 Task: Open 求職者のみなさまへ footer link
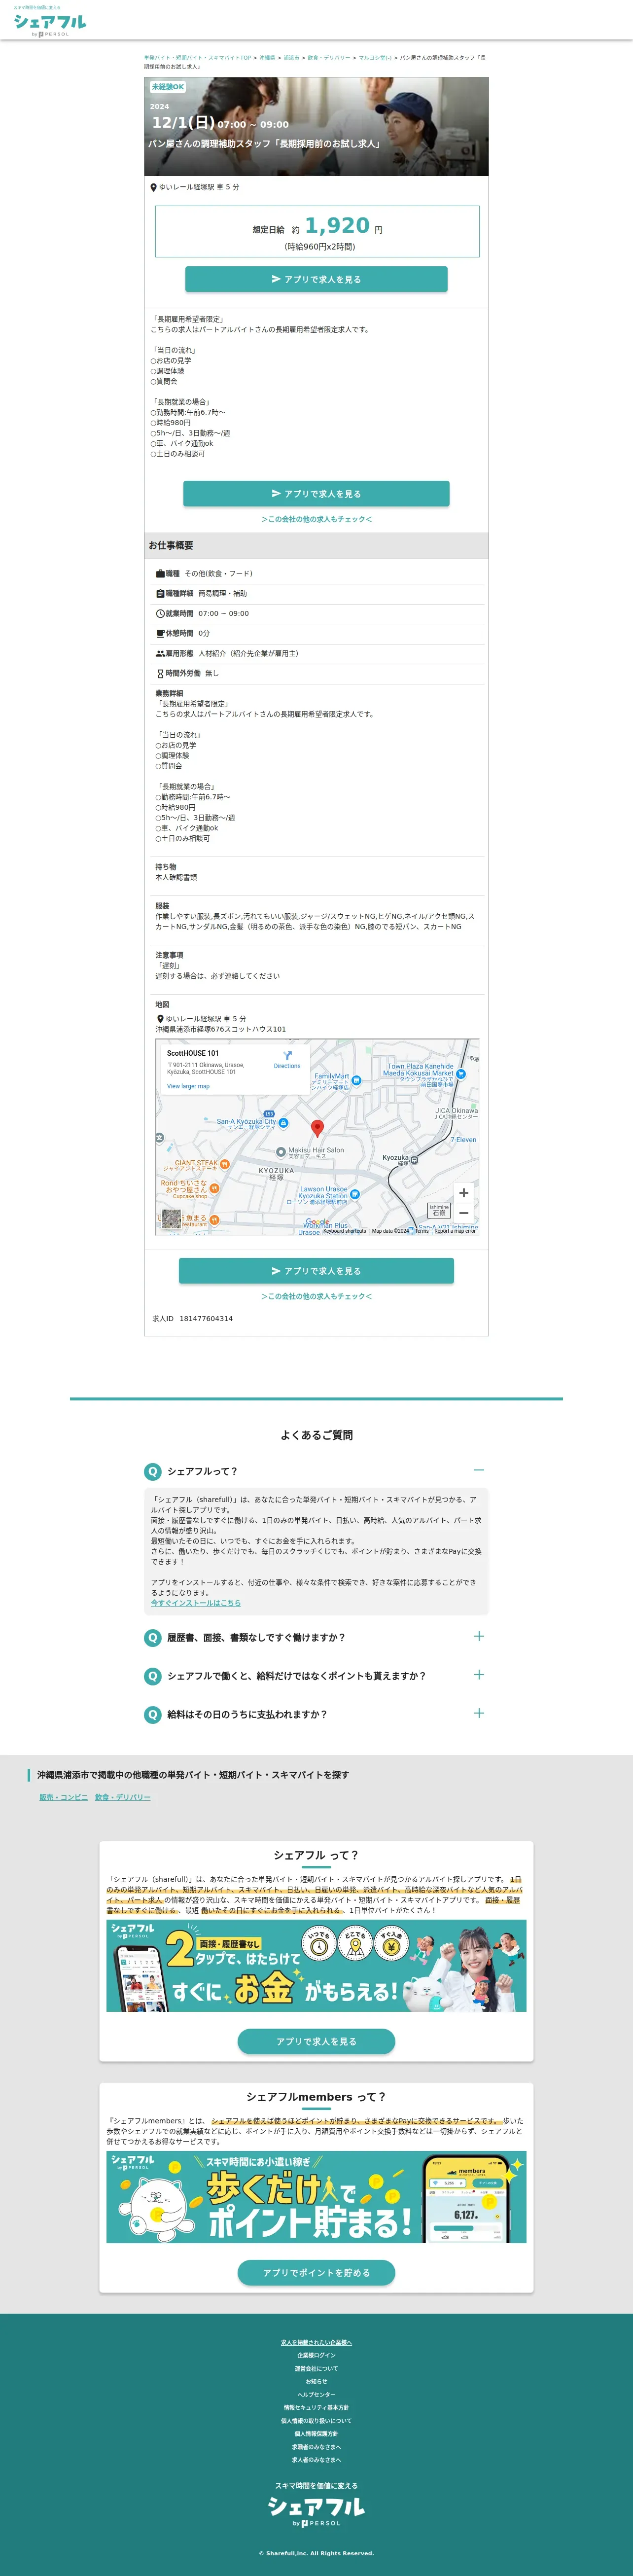pos(316,2447)
